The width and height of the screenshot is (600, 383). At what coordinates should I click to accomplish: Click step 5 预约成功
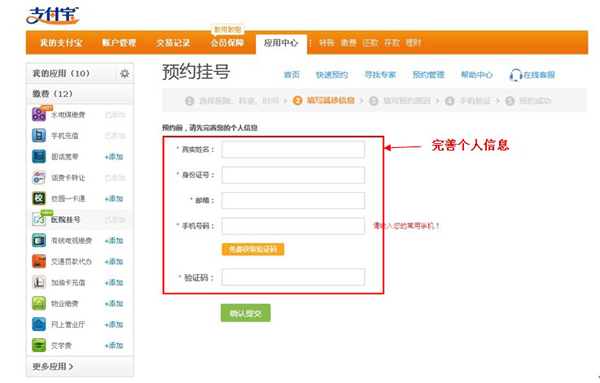coord(528,101)
